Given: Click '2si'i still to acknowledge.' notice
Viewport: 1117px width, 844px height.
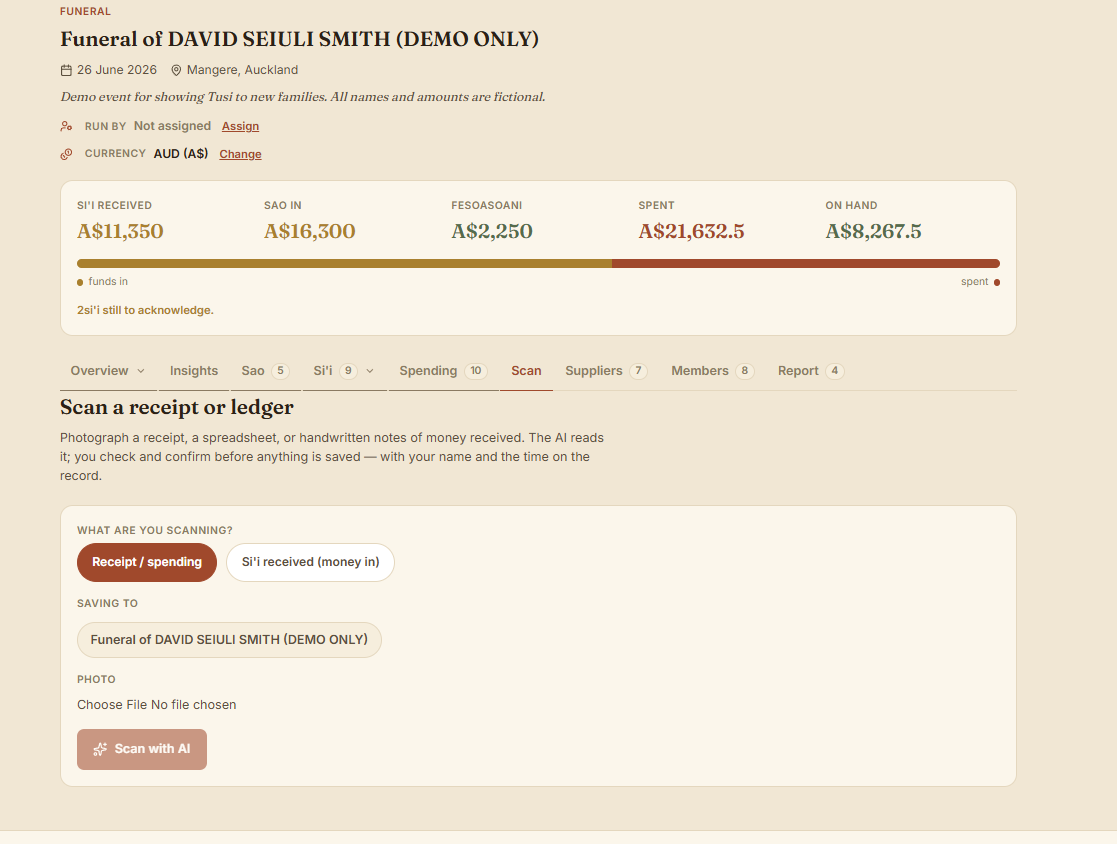Looking at the screenshot, I should pos(145,310).
